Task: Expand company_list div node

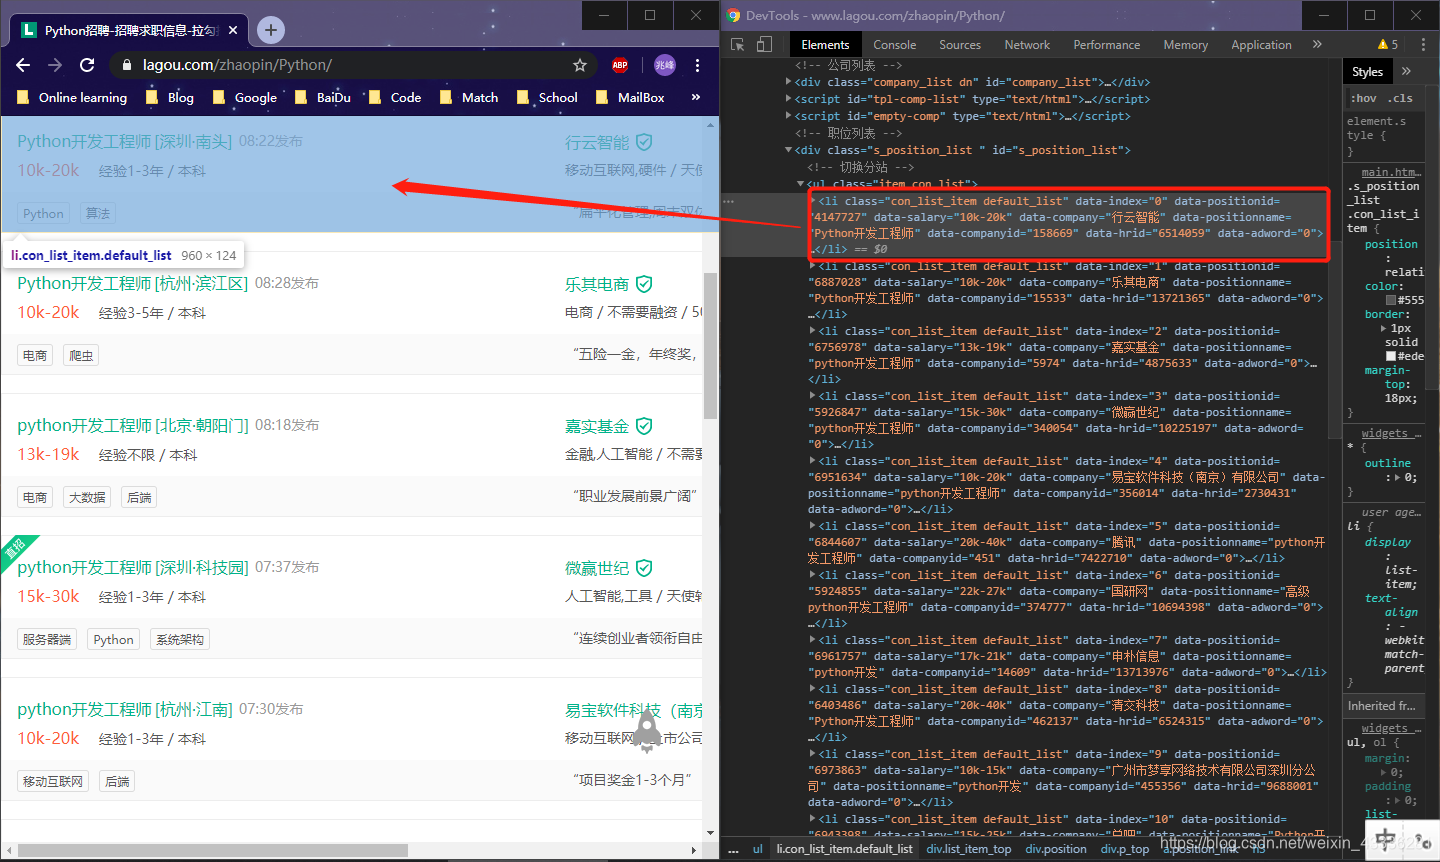Action: (x=789, y=82)
